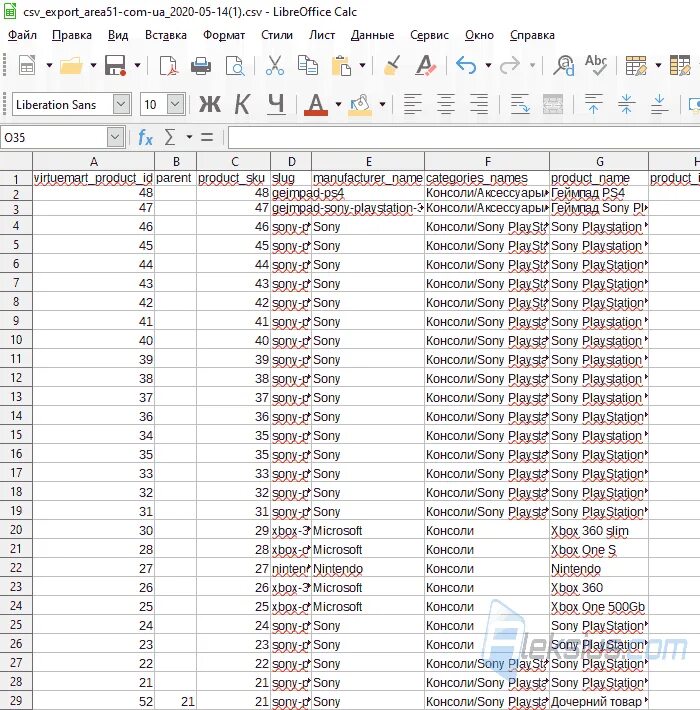This screenshot has height=710, width=700.
Task: Click the Function Wizard fx icon
Action: [145, 137]
